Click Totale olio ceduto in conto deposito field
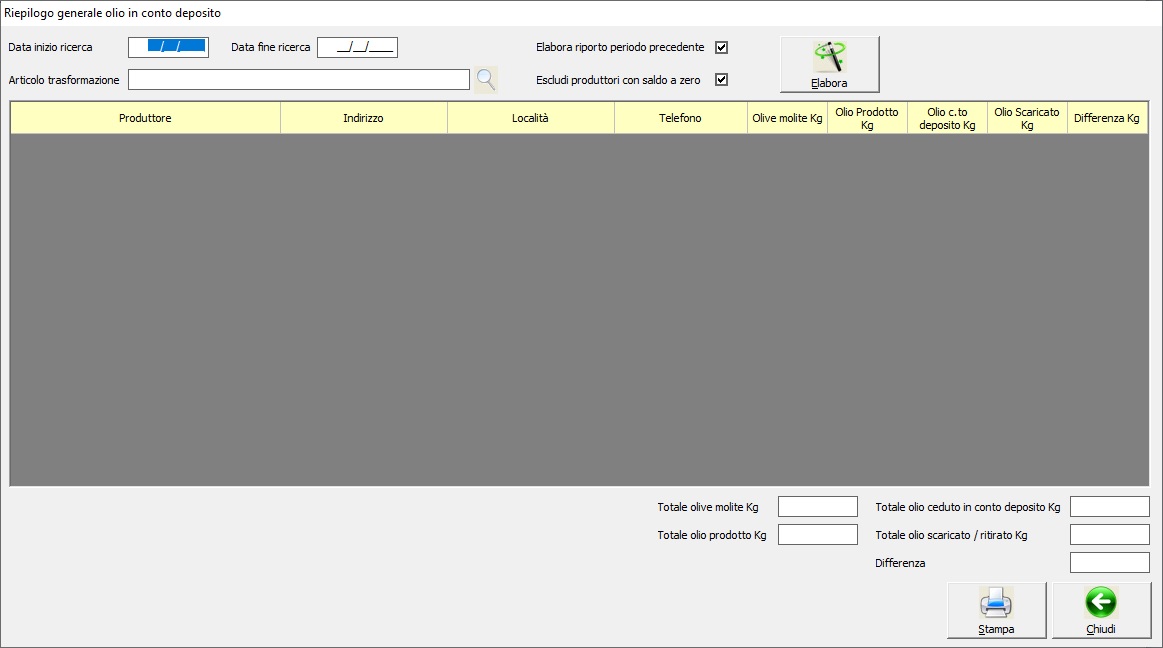 pyautogui.click(x=1110, y=506)
